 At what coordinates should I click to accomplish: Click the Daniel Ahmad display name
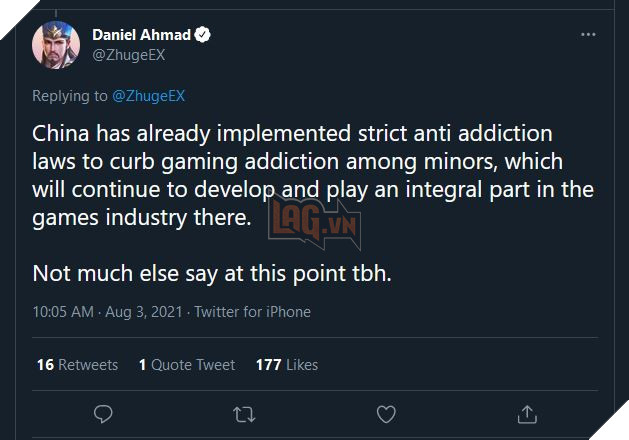(142, 34)
